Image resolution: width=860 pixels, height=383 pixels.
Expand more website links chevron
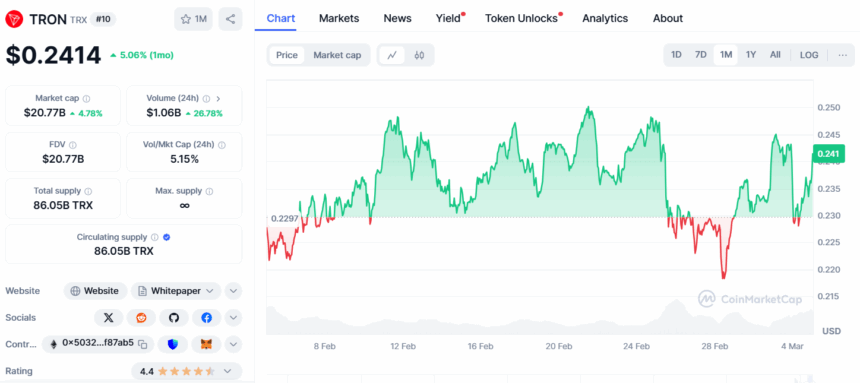tap(233, 291)
